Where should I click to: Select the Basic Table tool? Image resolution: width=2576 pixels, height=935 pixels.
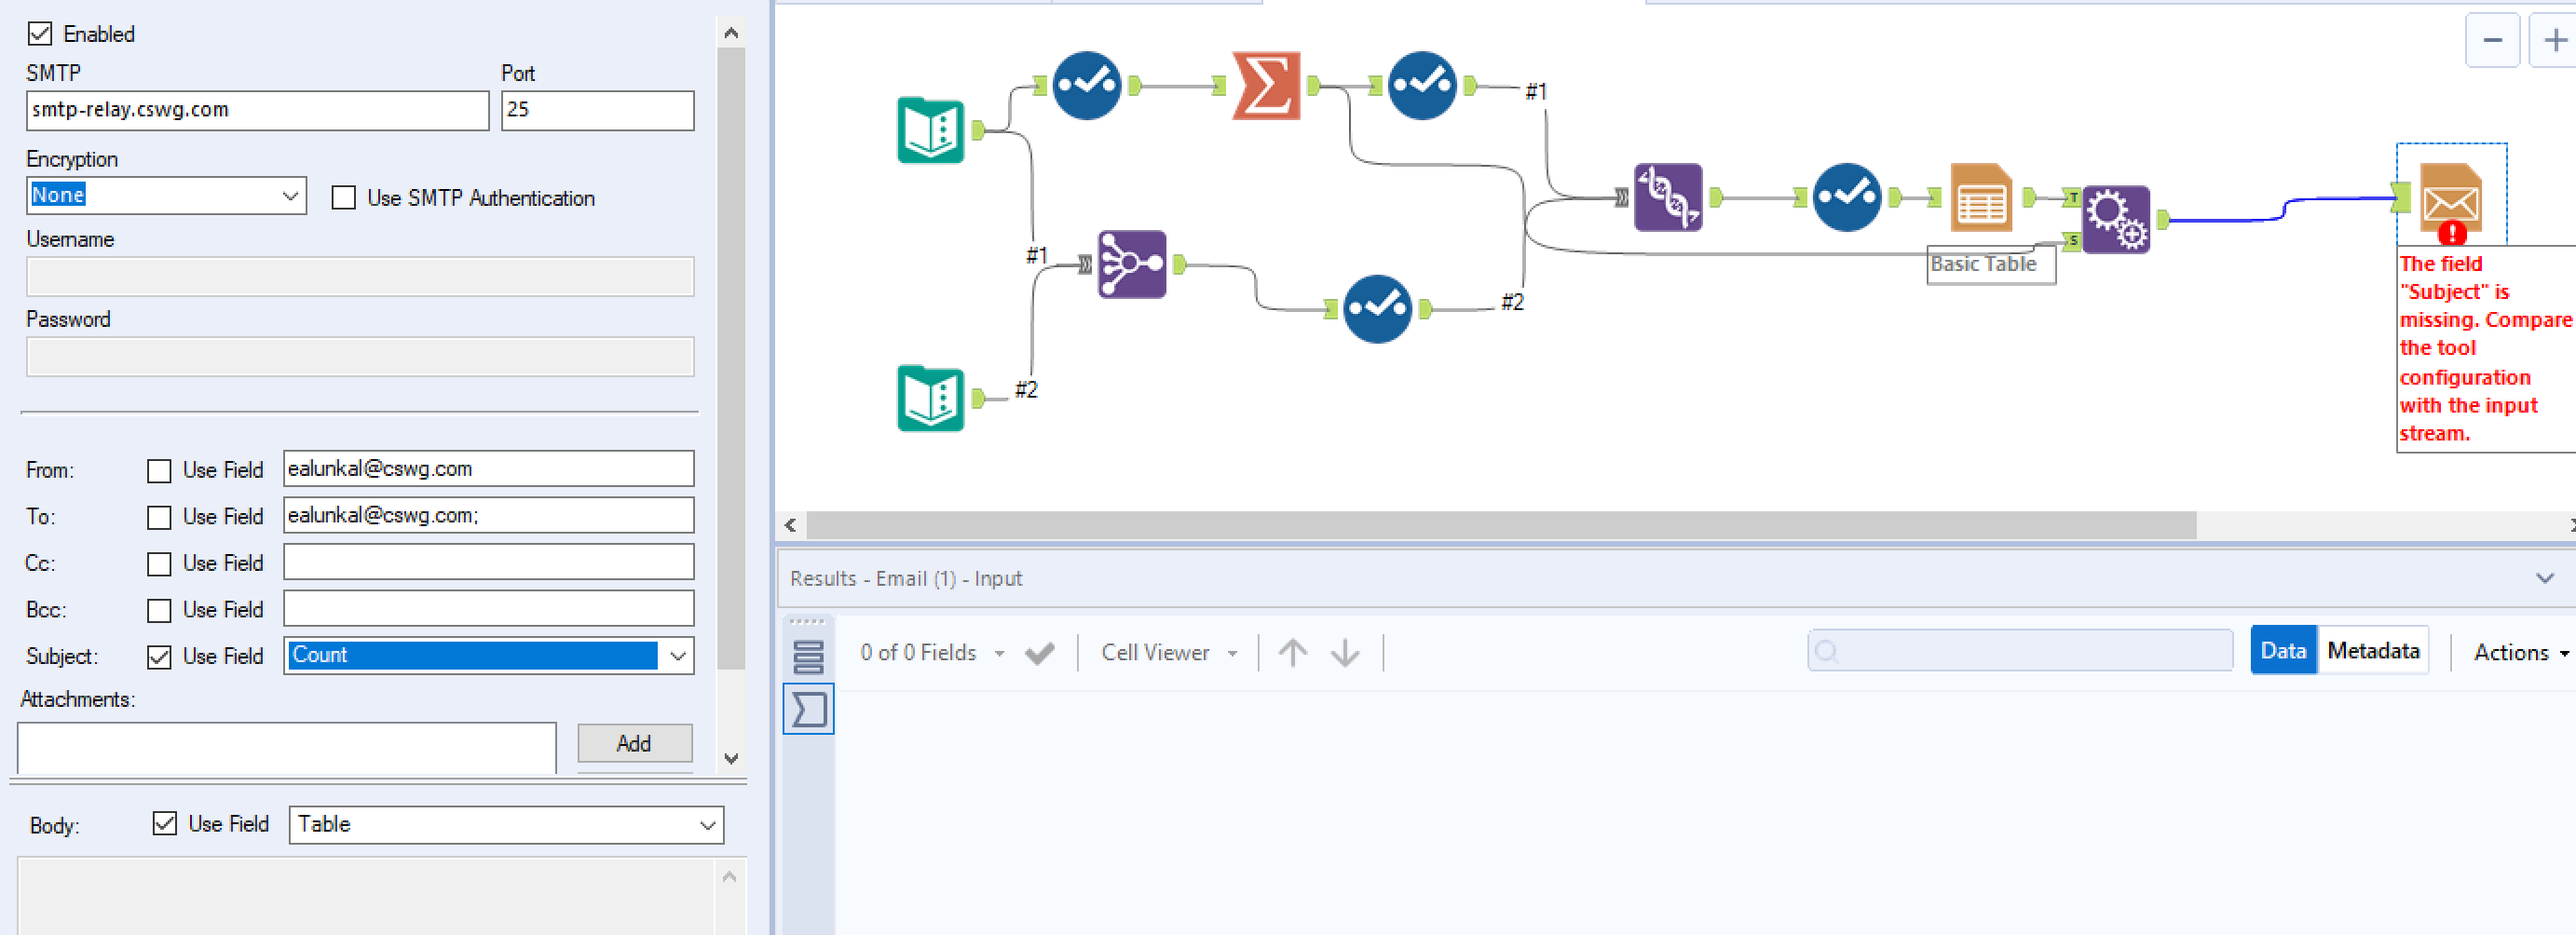(x=1980, y=197)
